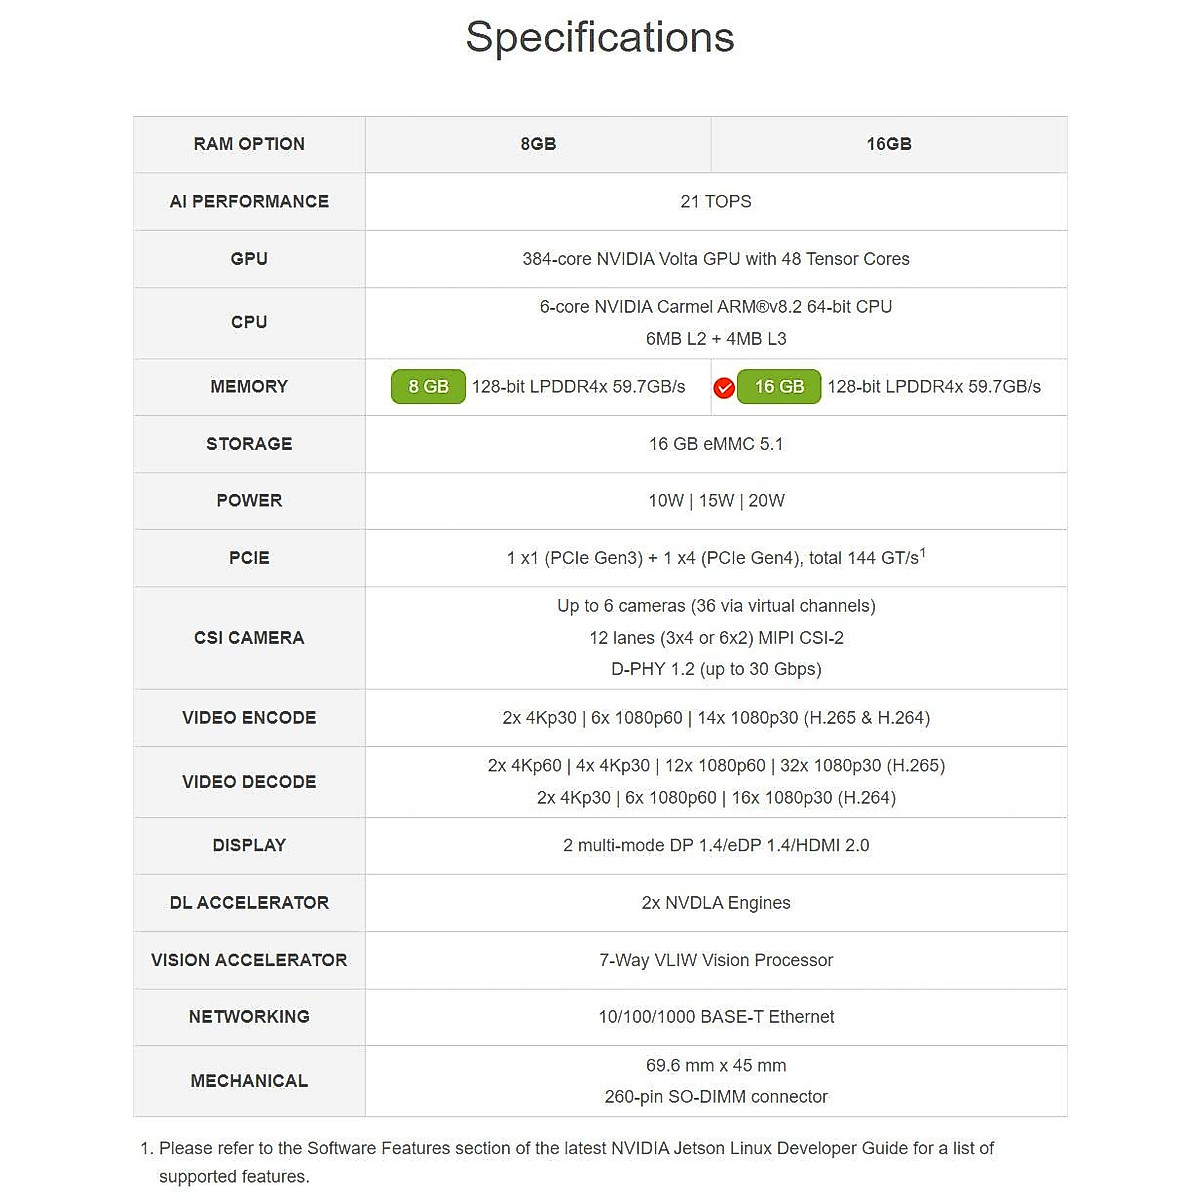Click the 21 TOPS value cell
The width and height of the screenshot is (1200, 1200).
point(716,201)
